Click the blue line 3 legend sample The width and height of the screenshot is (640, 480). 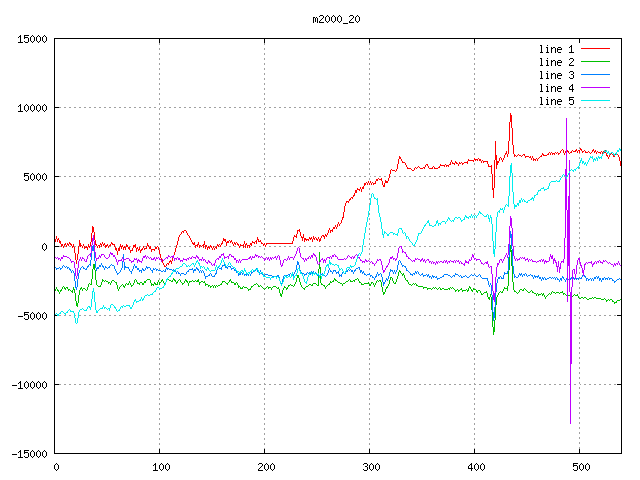click(x=595, y=75)
